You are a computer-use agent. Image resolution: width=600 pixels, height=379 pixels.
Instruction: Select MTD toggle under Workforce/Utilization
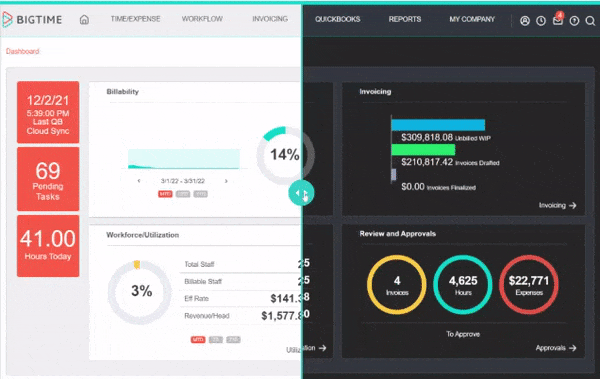(198, 340)
